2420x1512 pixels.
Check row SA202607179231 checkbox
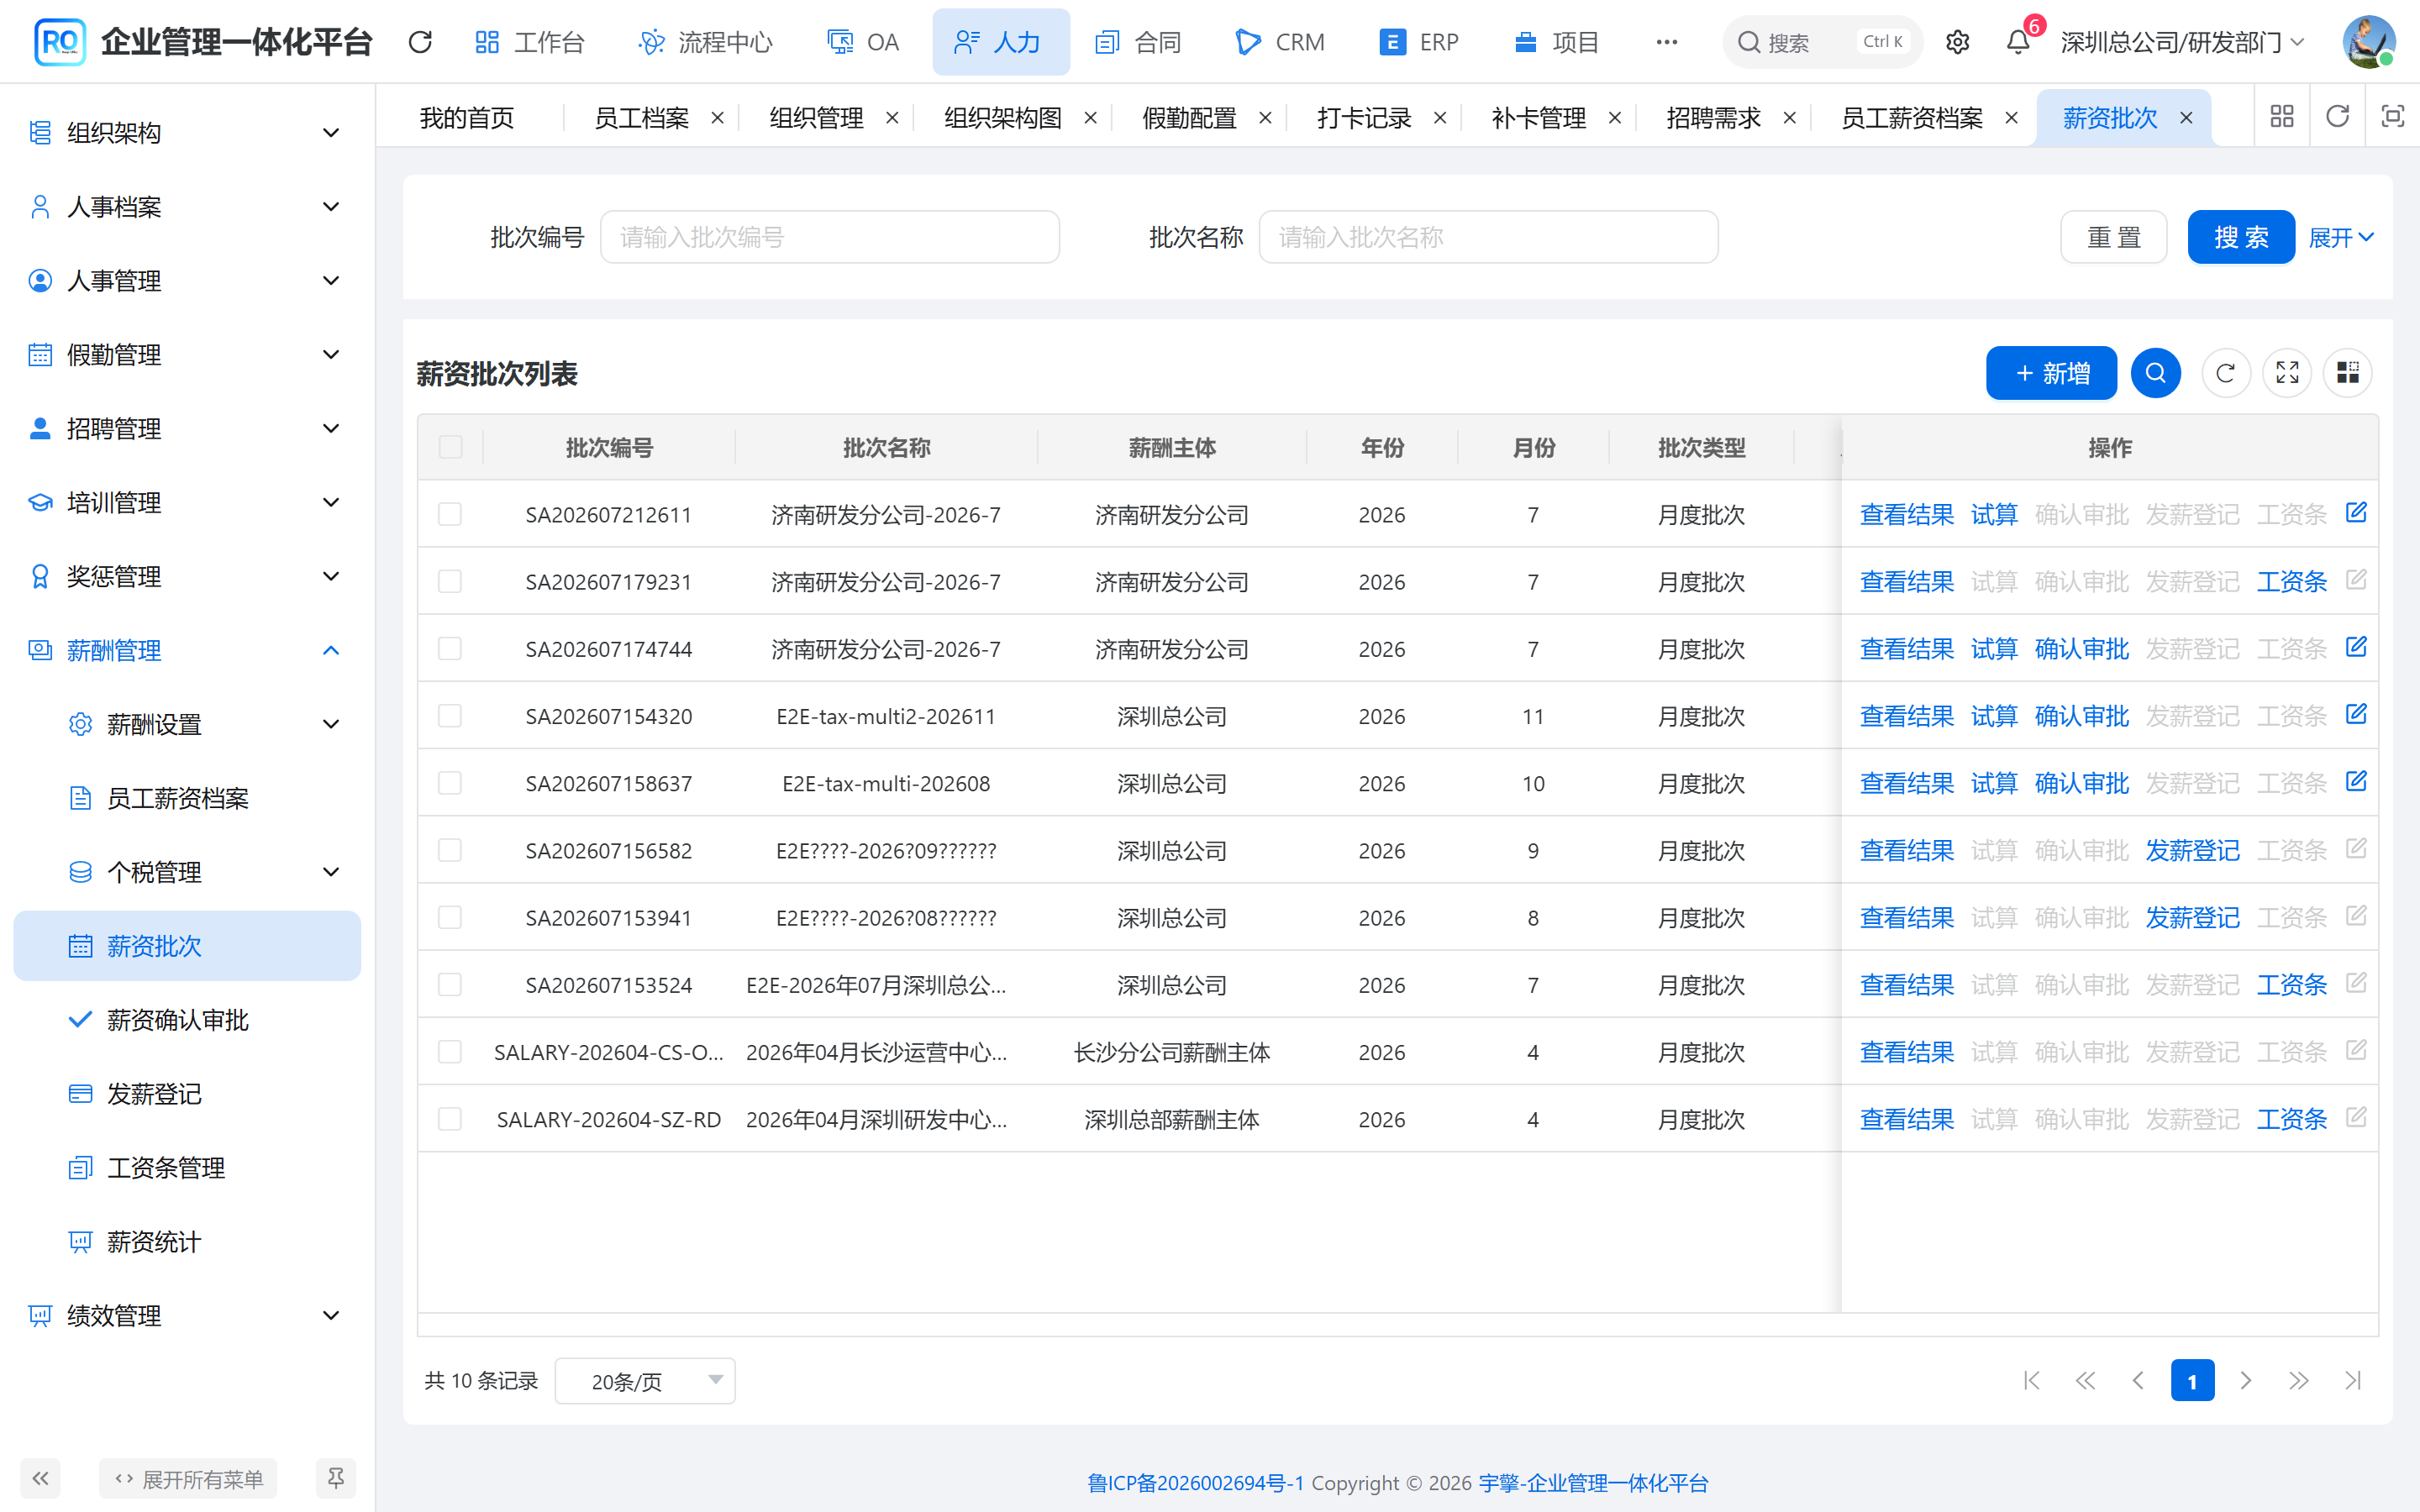pyautogui.click(x=450, y=581)
